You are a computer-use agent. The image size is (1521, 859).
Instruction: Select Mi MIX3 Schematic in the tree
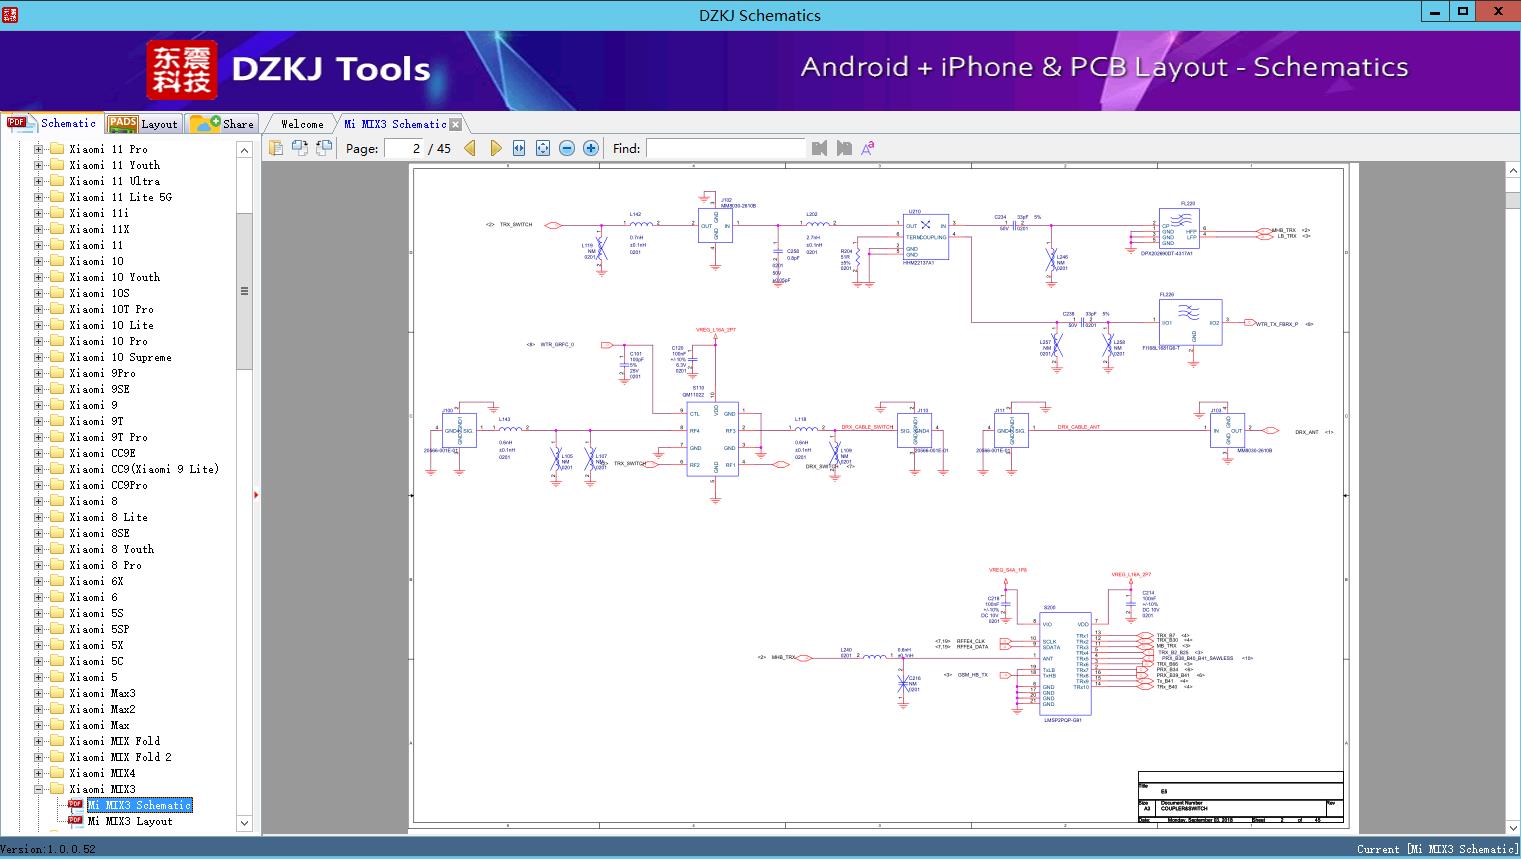click(139, 805)
